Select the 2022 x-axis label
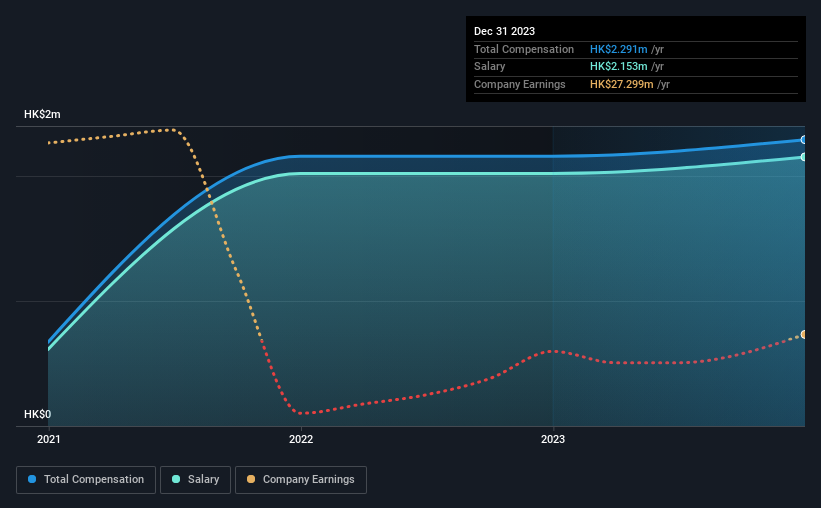Image resolution: width=821 pixels, height=508 pixels. click(301, 439)
